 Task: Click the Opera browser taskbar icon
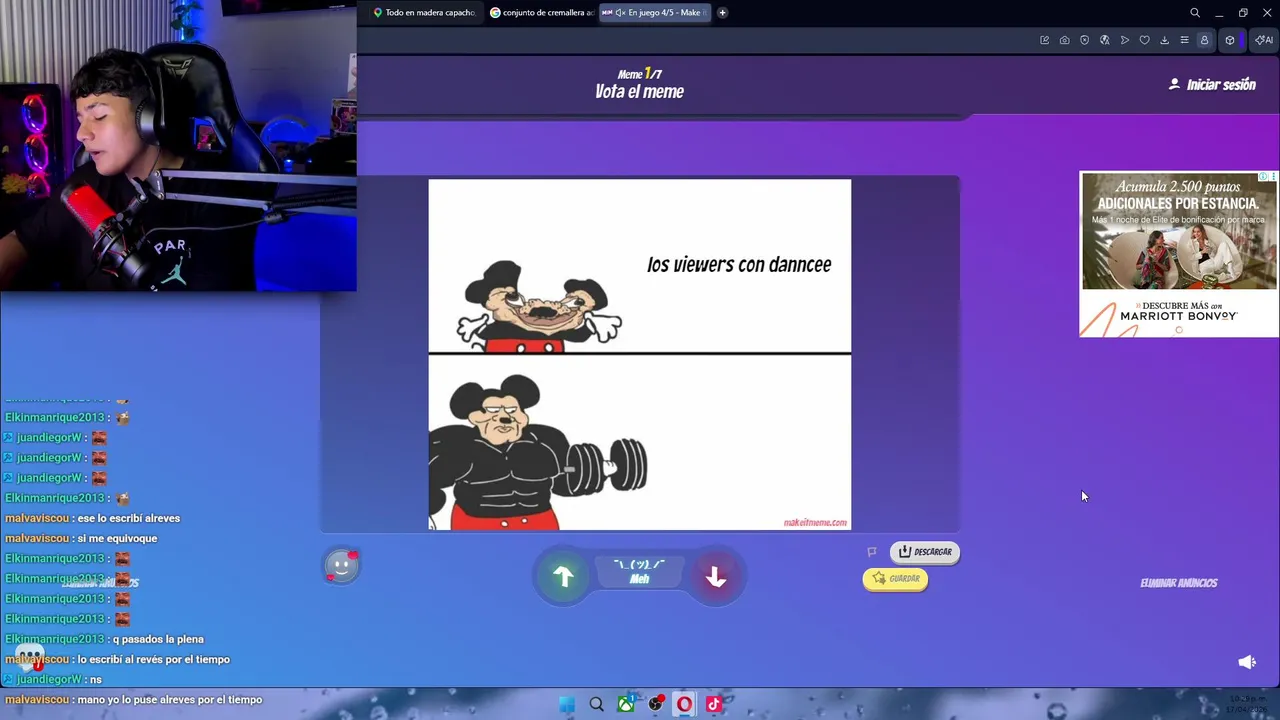click(x=684, y=704)
